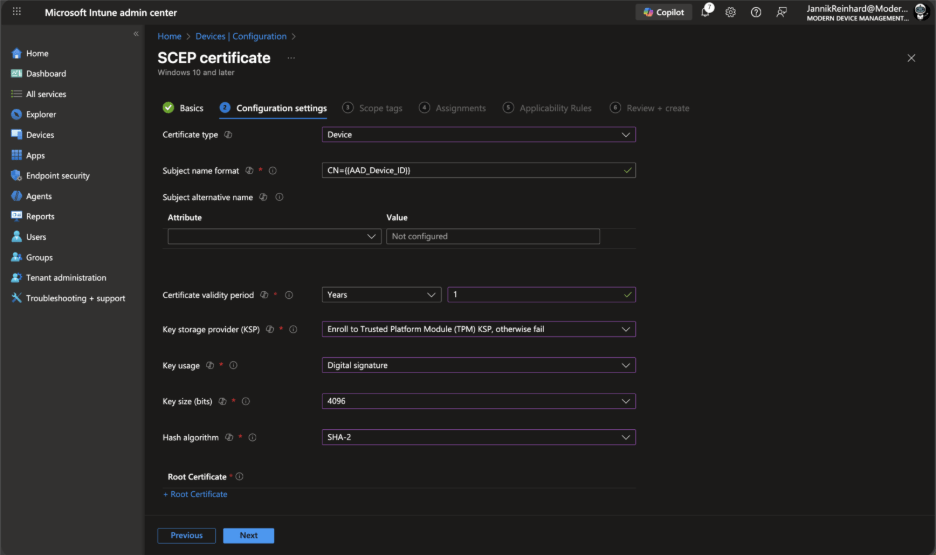Open the app launcher waffle icon

click(x=16, y=12)
